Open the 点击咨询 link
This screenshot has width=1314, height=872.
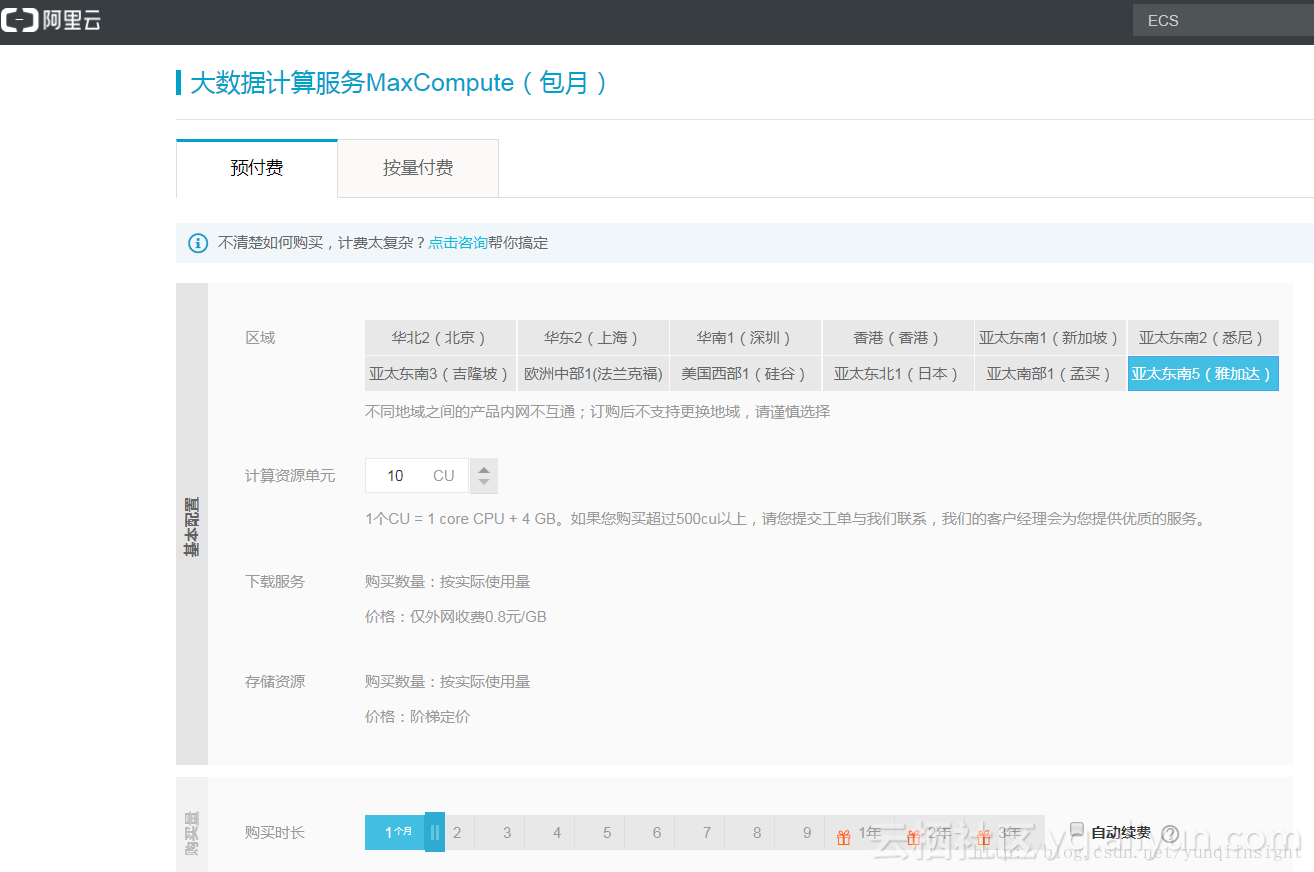click(x=458, y=243)
